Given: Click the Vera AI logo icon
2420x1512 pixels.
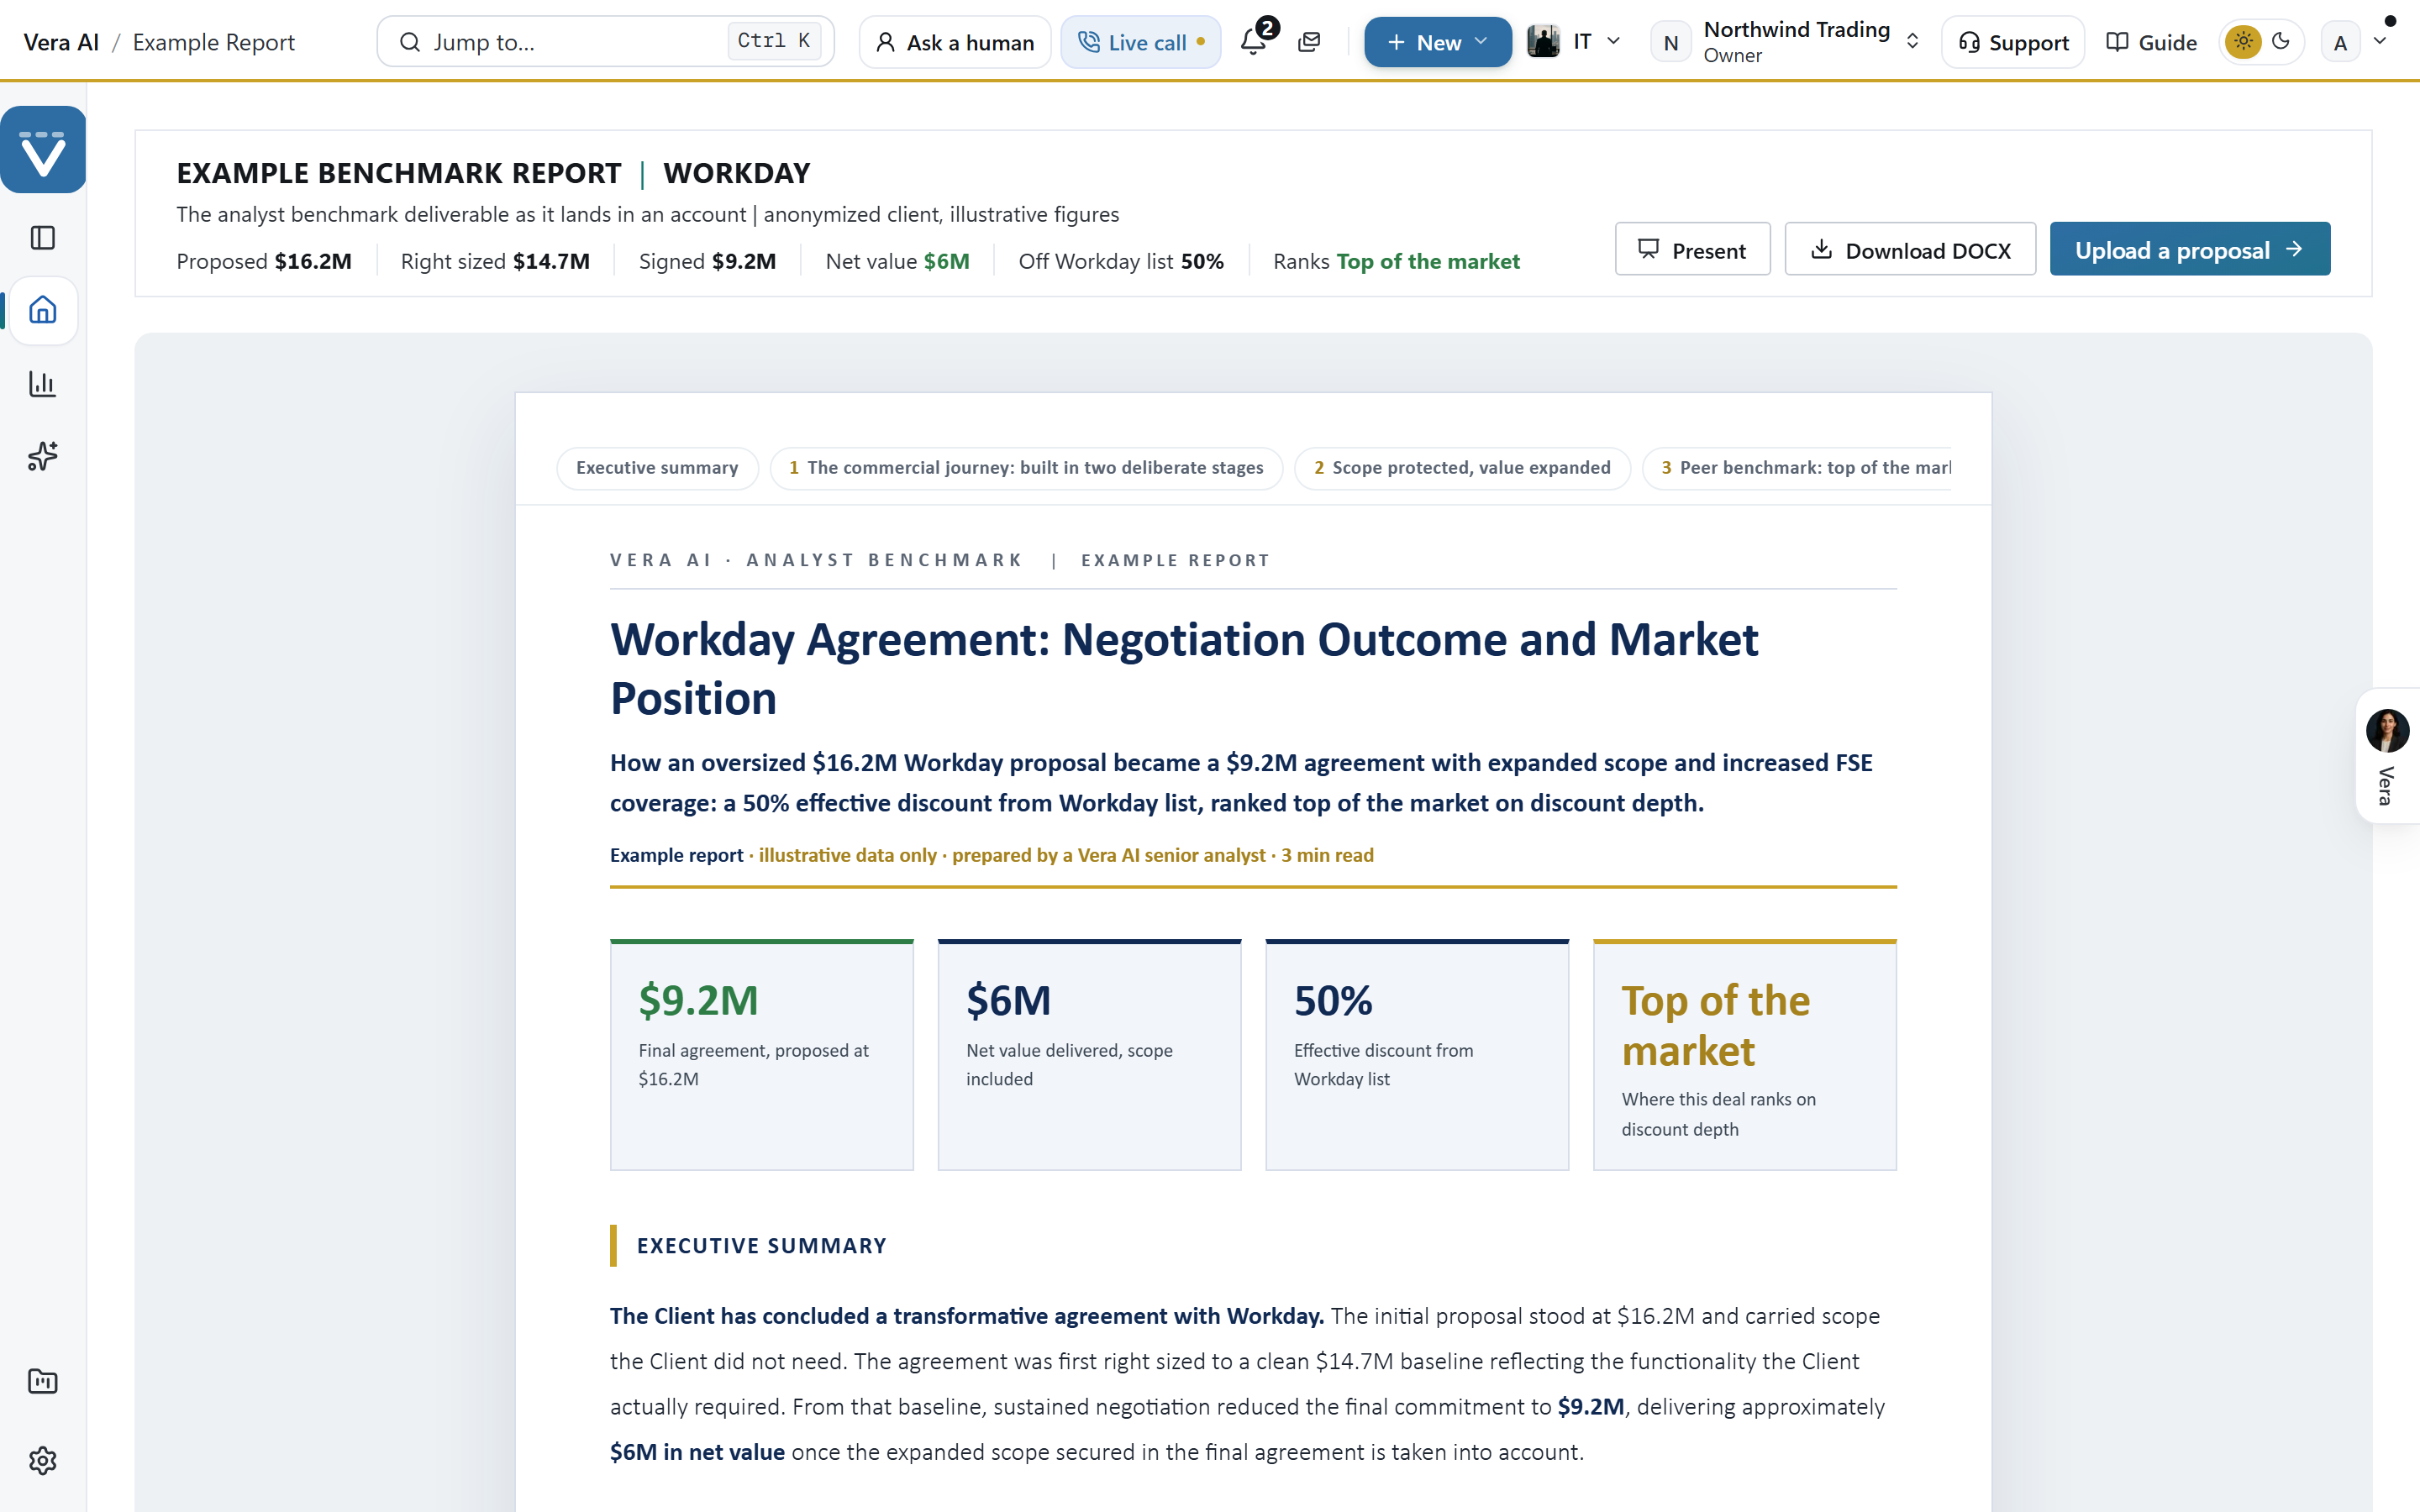Looking at the screenshot, I should 42,150.
